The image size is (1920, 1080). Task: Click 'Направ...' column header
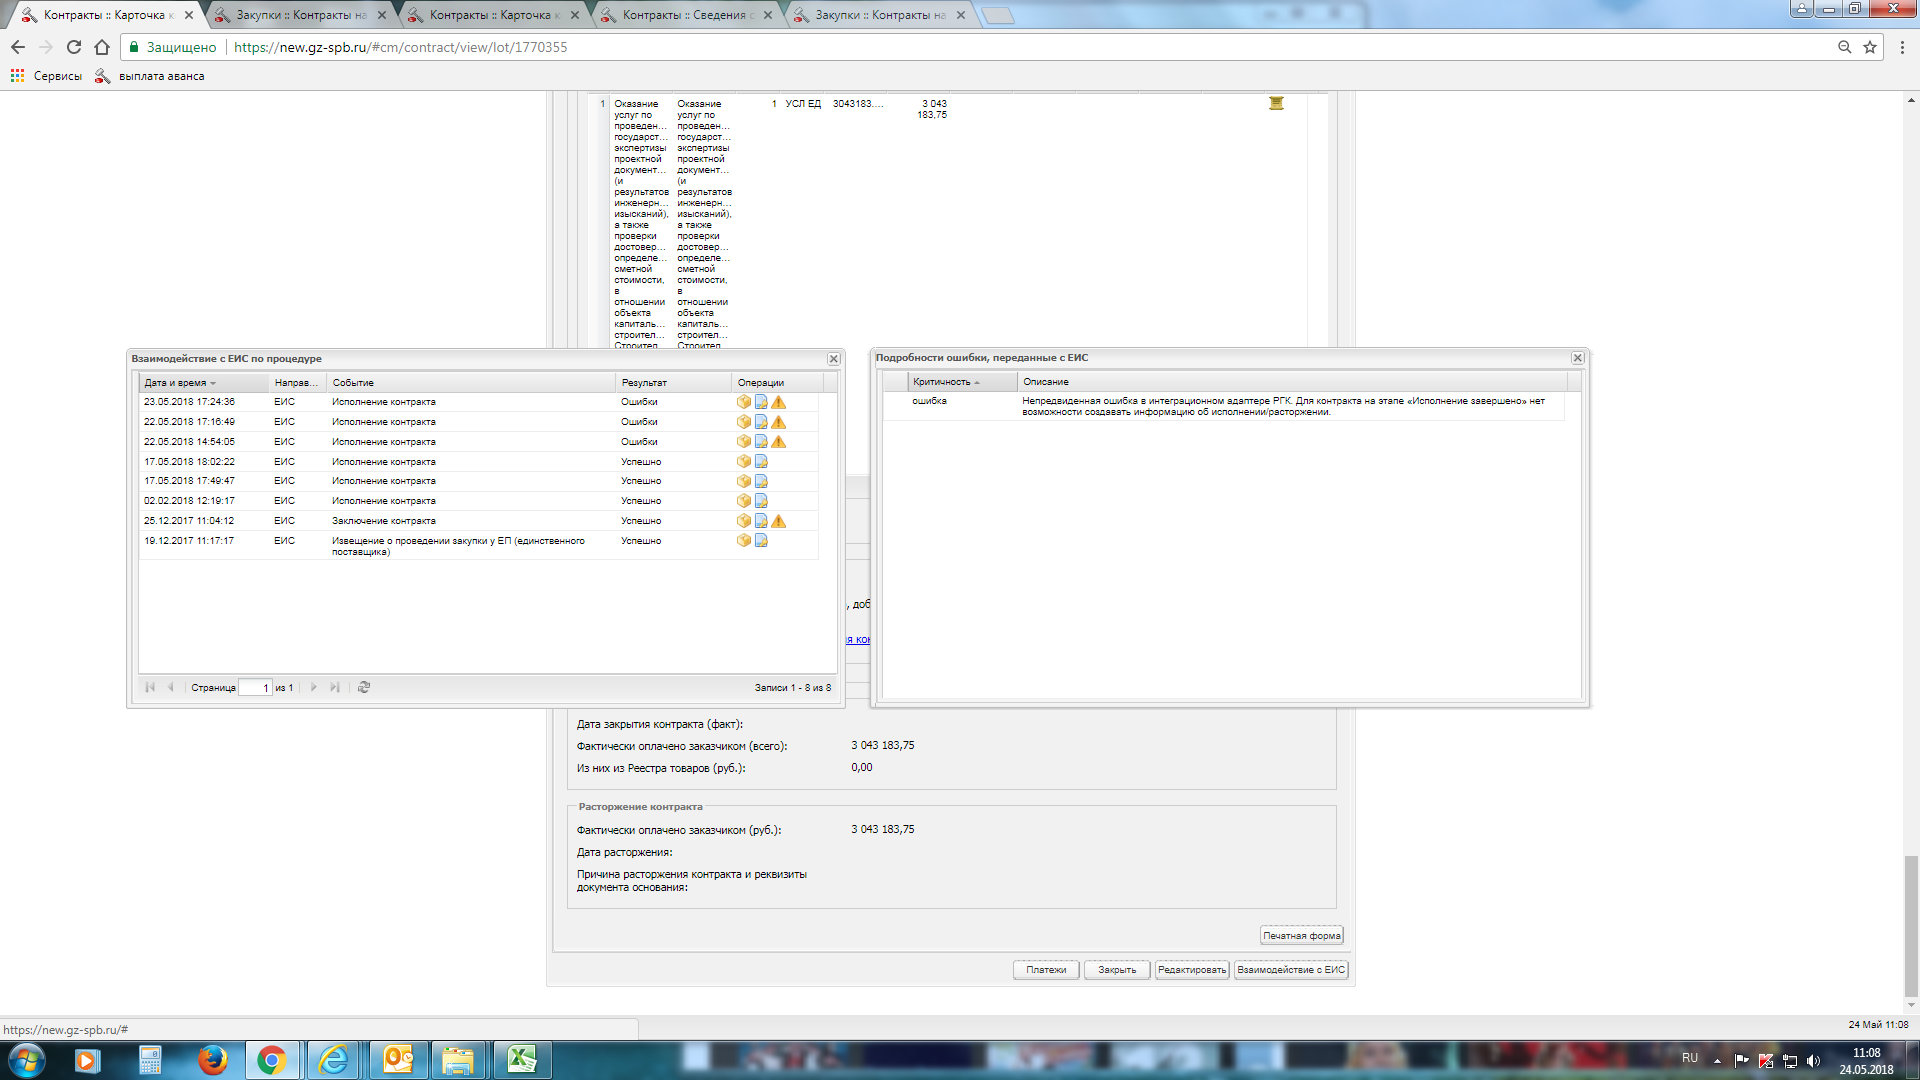pos(297,383)
